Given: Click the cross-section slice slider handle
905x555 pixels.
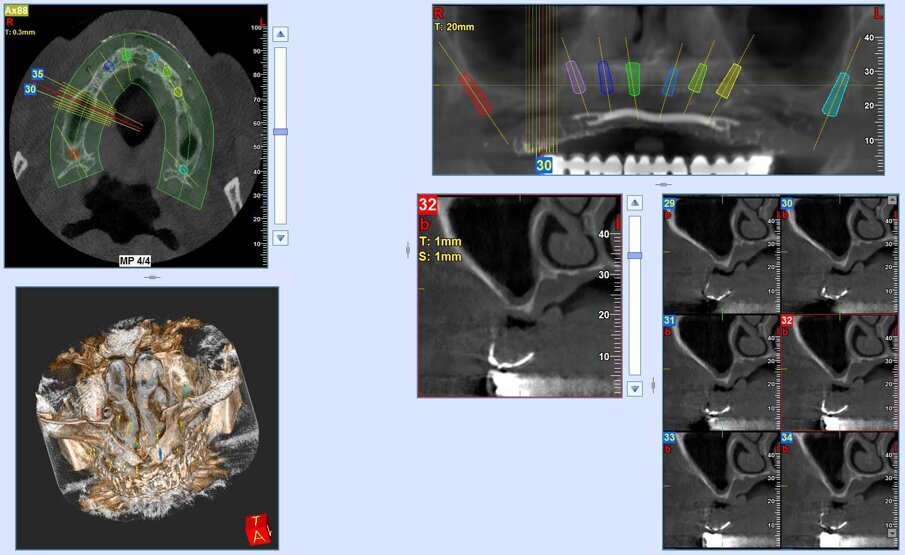Looking at the screenshot, I should pos(634,255).
